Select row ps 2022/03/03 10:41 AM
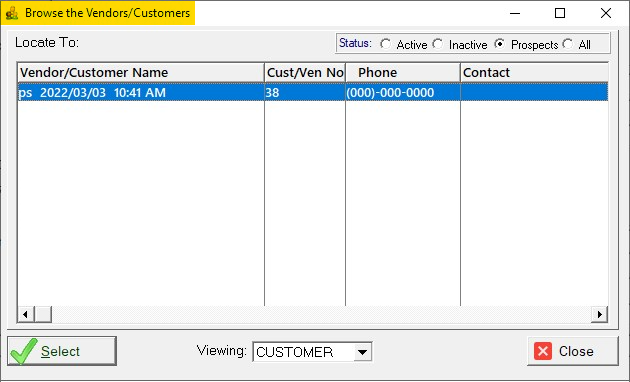This screenshot has height=382, width=630. [313, 92]
